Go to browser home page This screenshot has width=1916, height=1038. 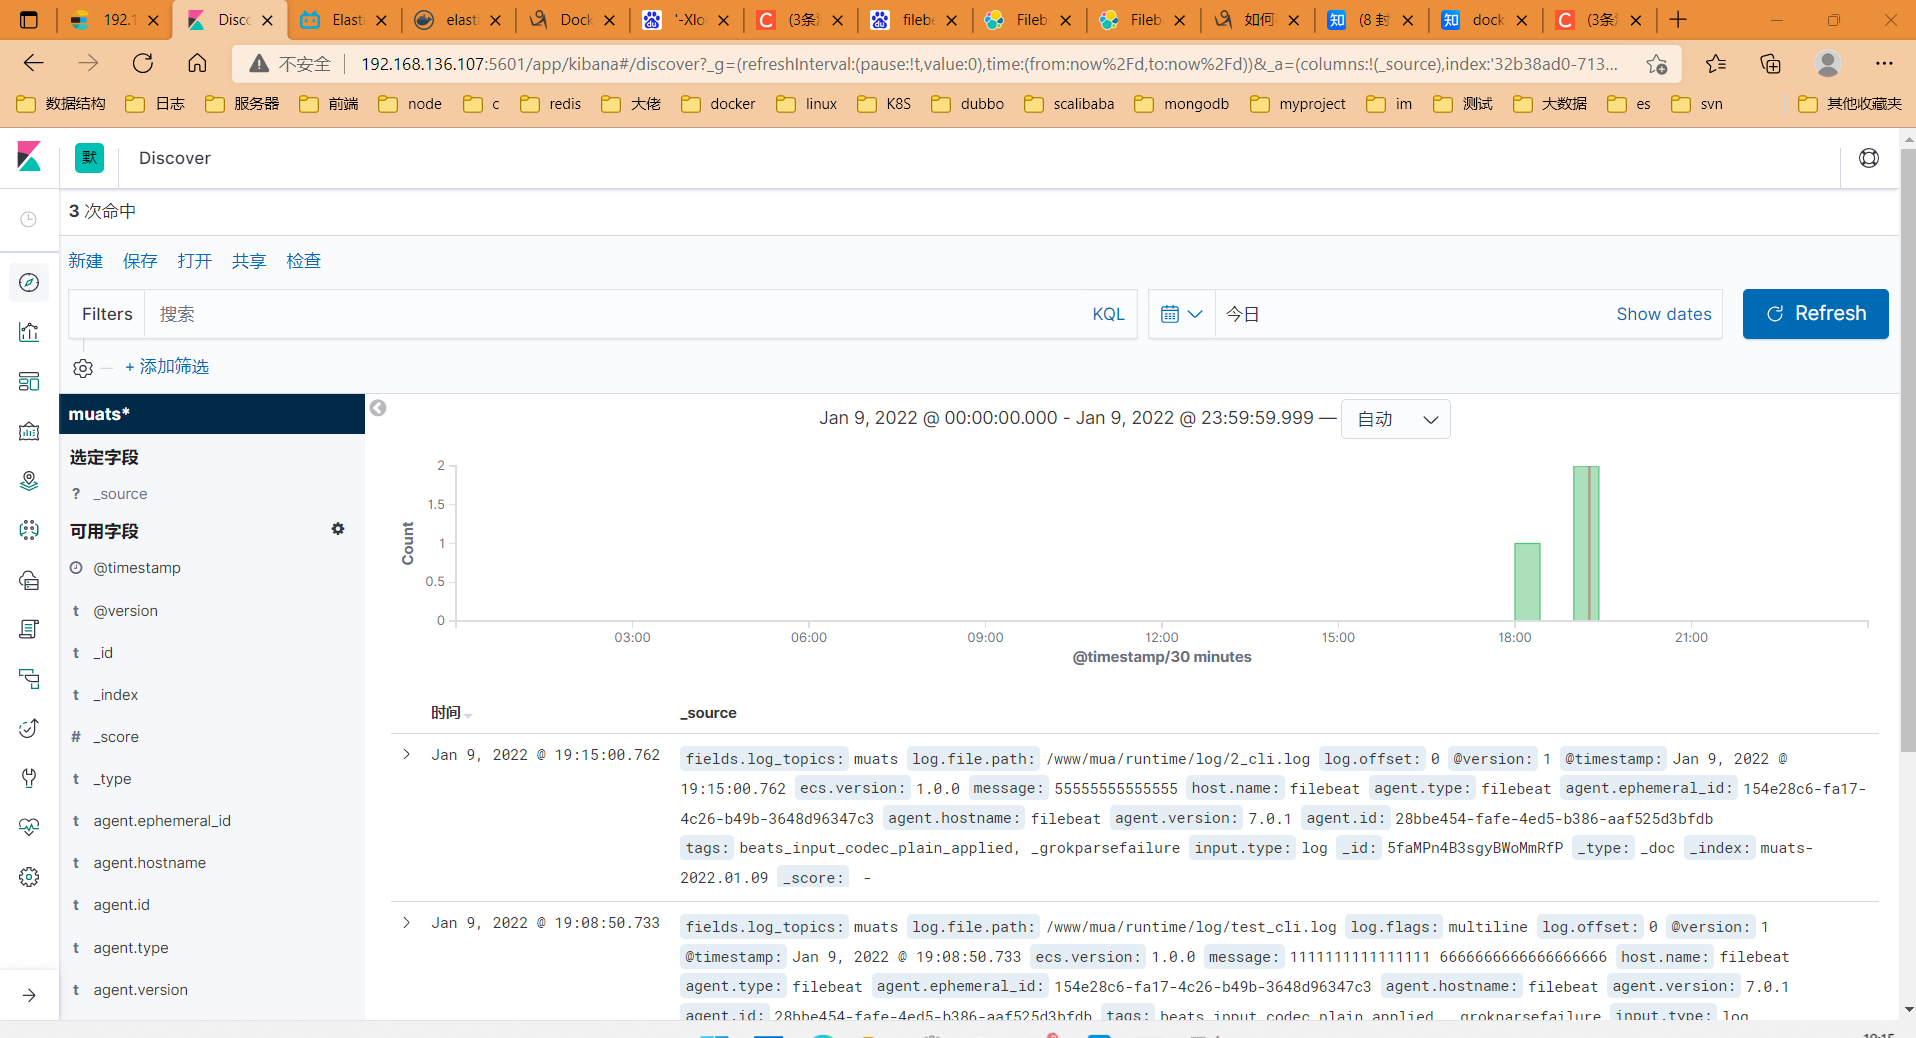[x=197, y=64]
